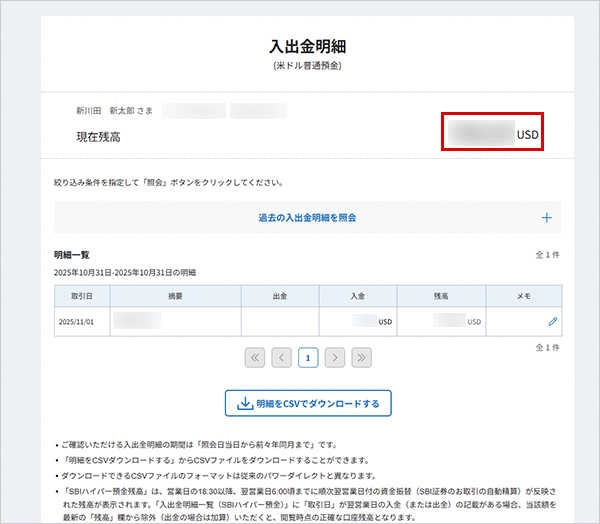Click the 摘要 column header
The image size is (600, 524).
click(176, 296)
